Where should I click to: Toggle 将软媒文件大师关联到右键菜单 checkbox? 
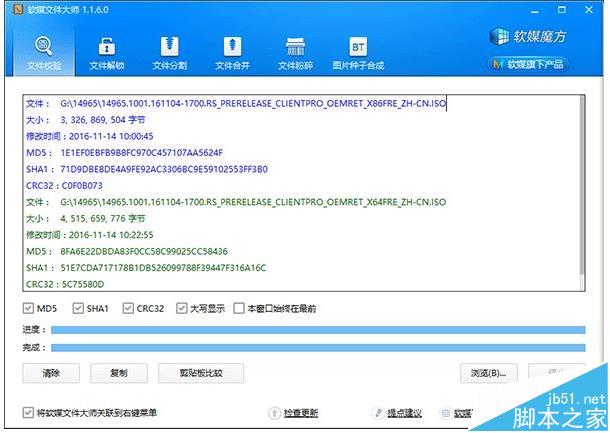coord(28,412)
